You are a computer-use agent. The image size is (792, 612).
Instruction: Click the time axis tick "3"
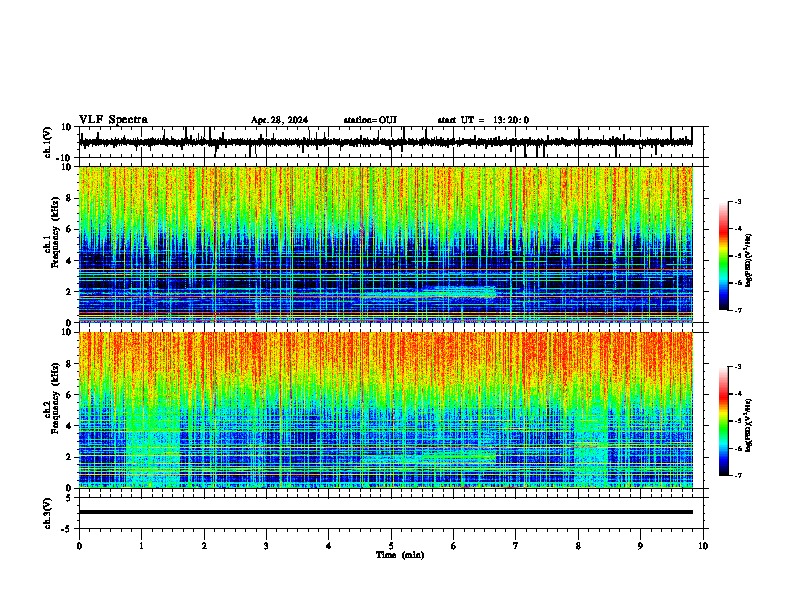(266, 546)
